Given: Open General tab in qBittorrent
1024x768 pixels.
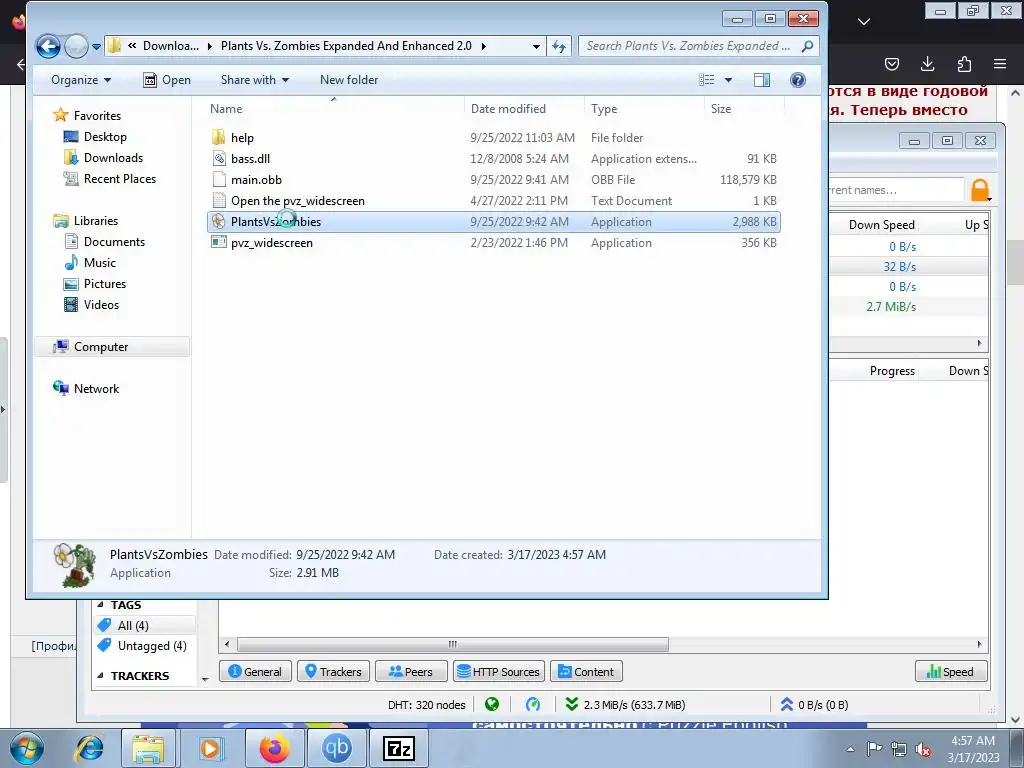Looking at the screenshot, I should click(255, 671).
